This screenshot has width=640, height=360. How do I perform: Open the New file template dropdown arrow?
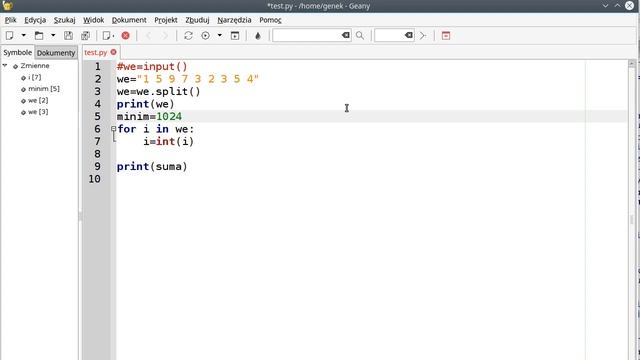[24, 36]
